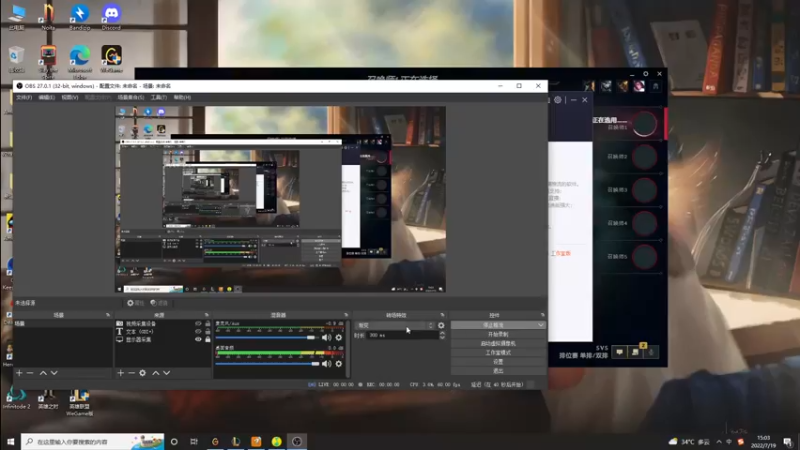Pop out the 控件 dock panel
Viewport: 800px width, 450px height.
tap(542, 315)
